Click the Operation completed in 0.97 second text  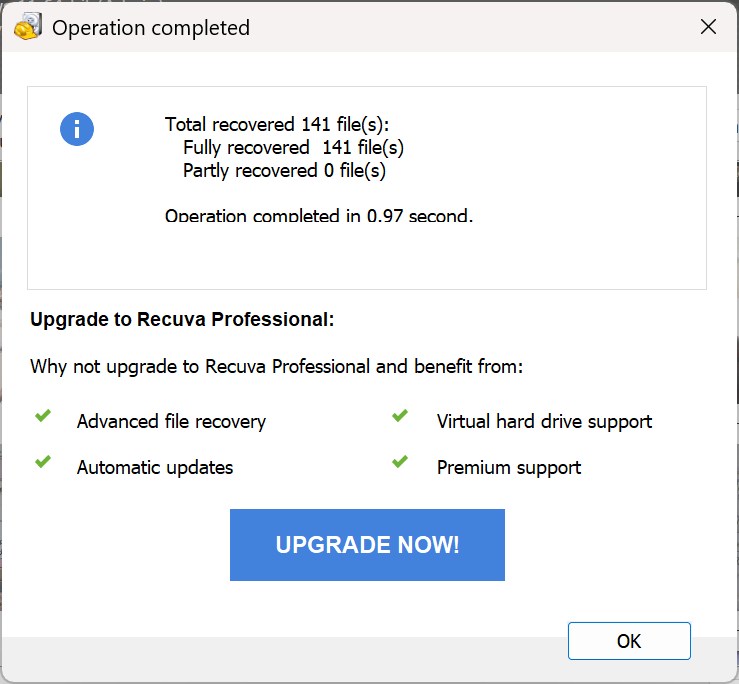[x=318, y=215]
